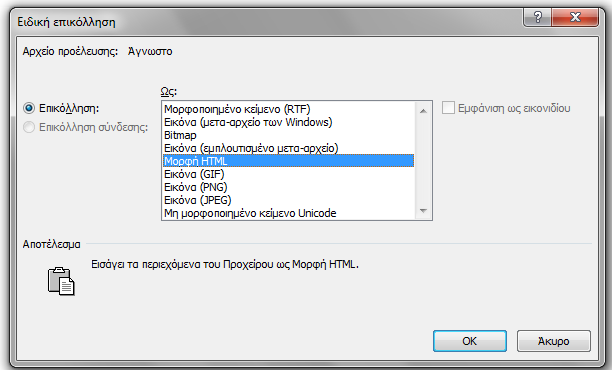612x370 pixels.
Task: Pick Εικόνα (PNG) from the list
Action: pos(288,187)
